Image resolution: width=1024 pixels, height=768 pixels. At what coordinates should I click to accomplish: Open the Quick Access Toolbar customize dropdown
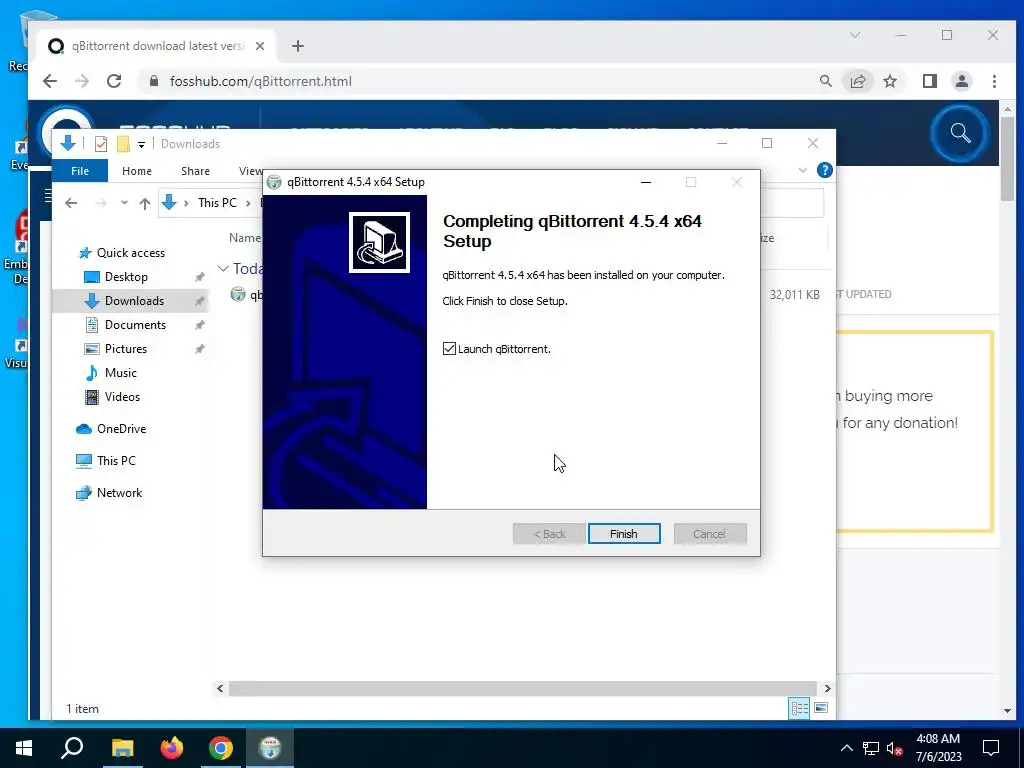[141, 144]
